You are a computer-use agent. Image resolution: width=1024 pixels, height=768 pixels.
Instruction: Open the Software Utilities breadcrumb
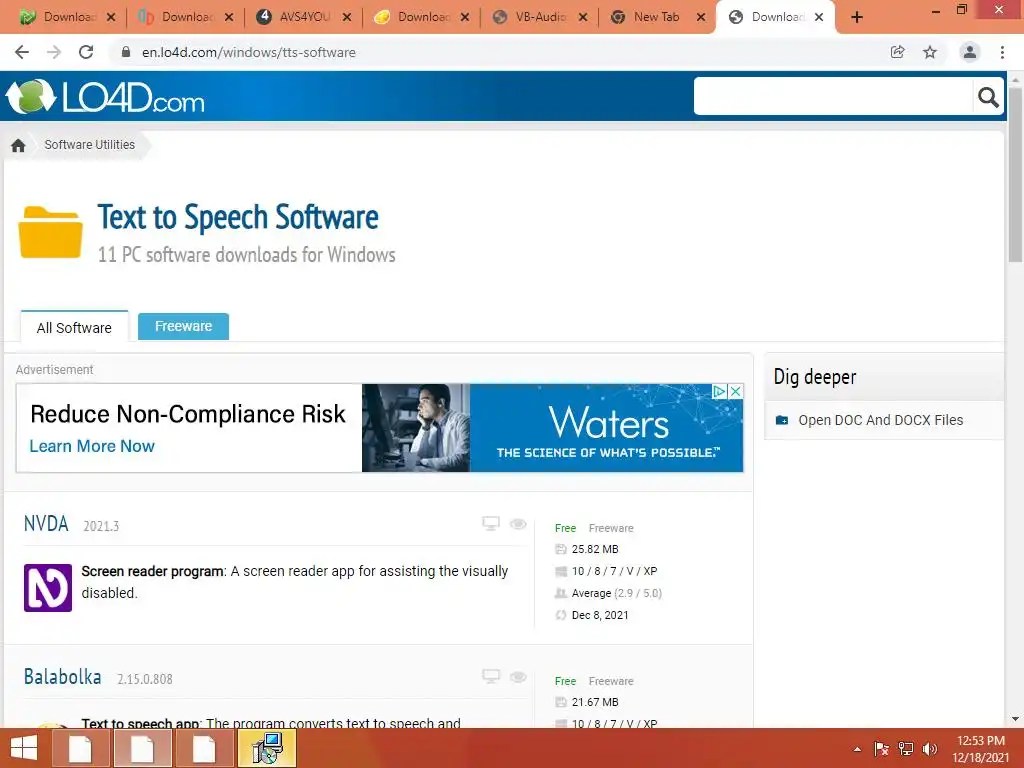click(89, 145)
